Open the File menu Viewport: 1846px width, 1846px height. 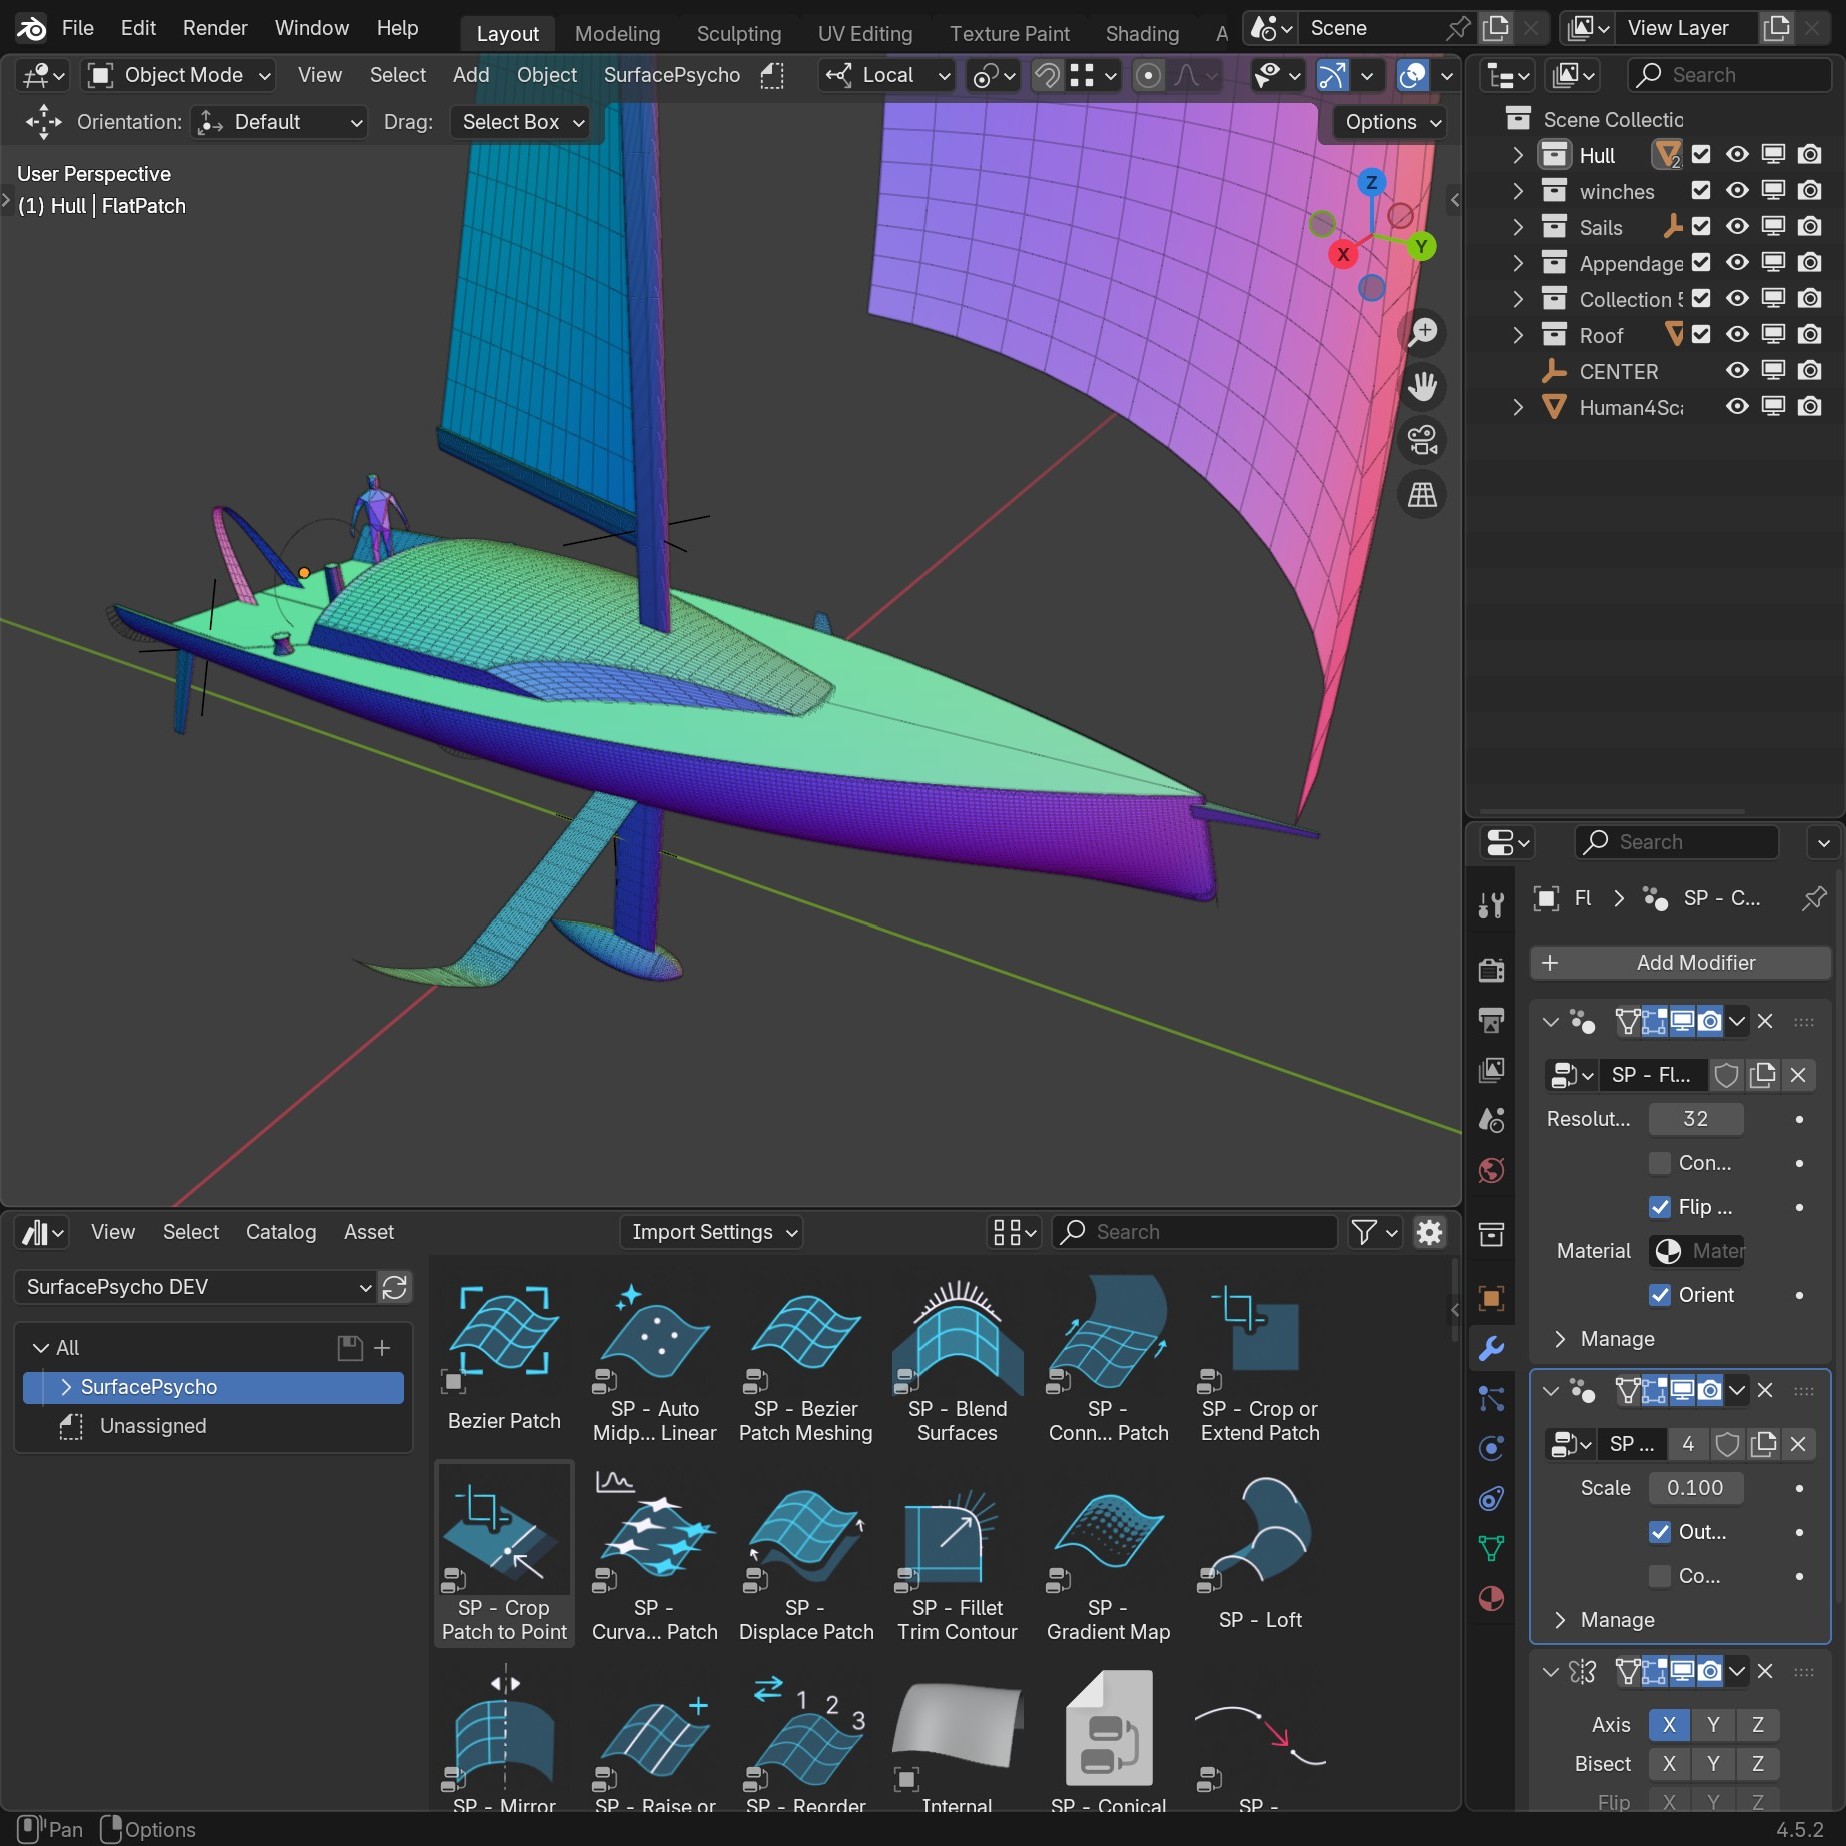click(x=77, y=28)
